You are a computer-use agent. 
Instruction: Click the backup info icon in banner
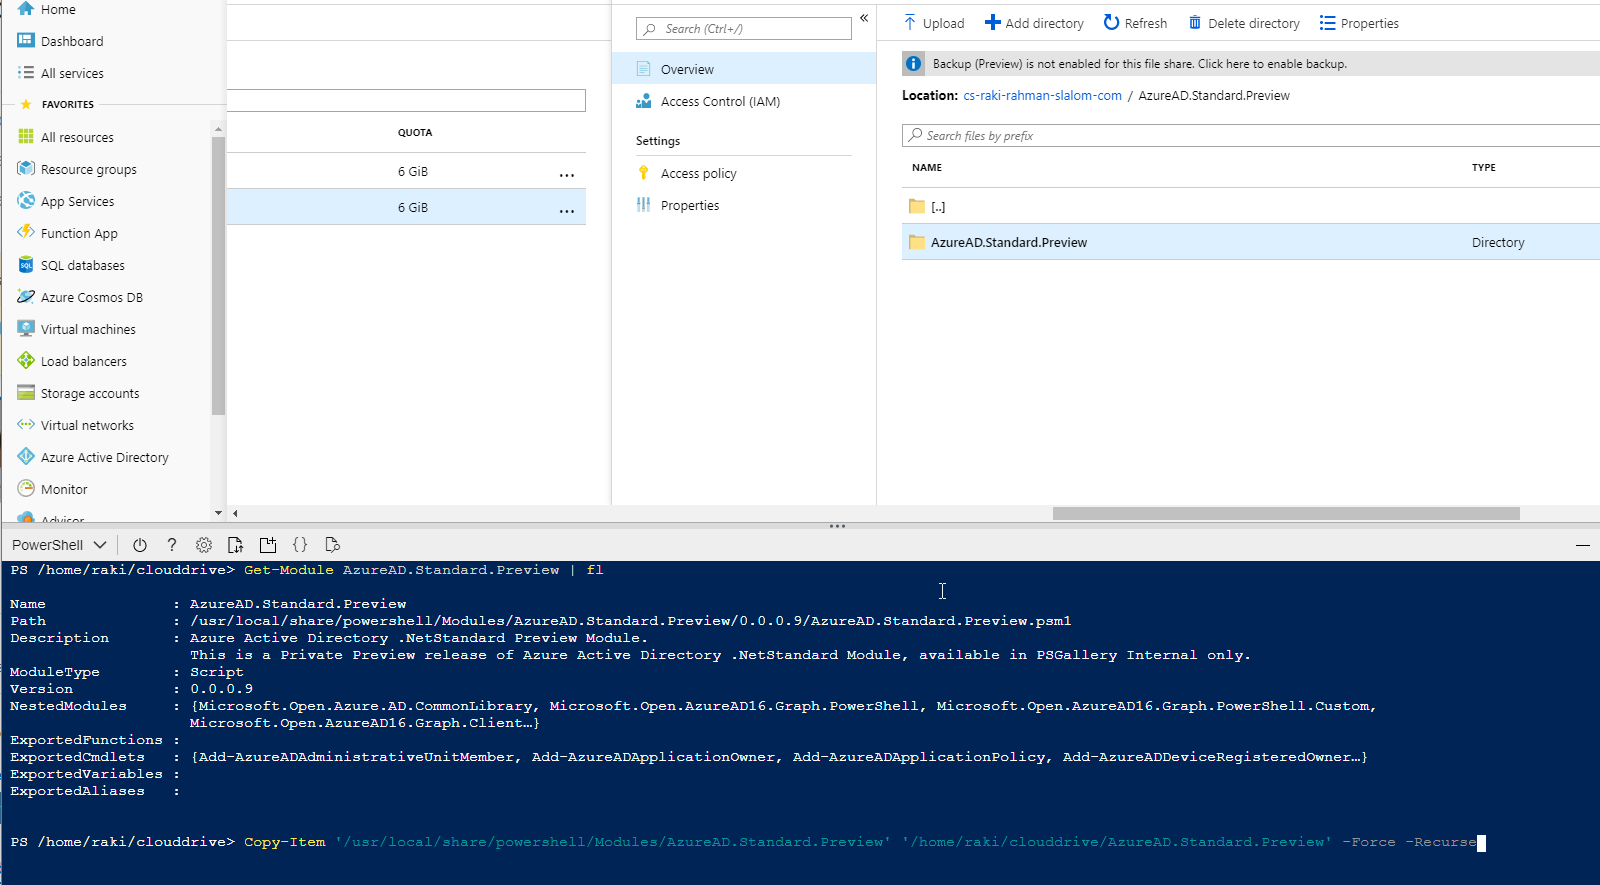coord(914,63)
